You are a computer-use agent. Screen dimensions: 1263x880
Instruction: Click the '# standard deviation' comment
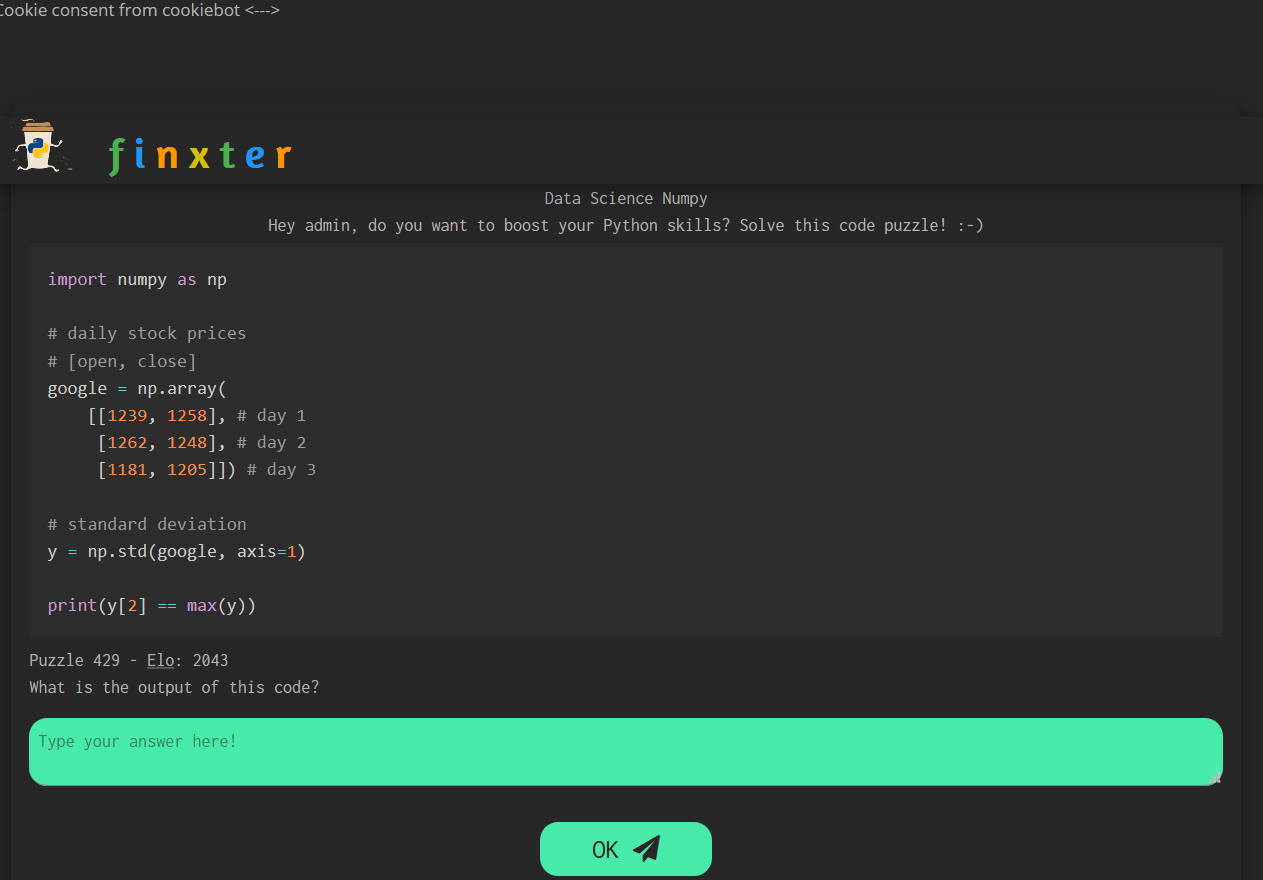click(146, 524)
